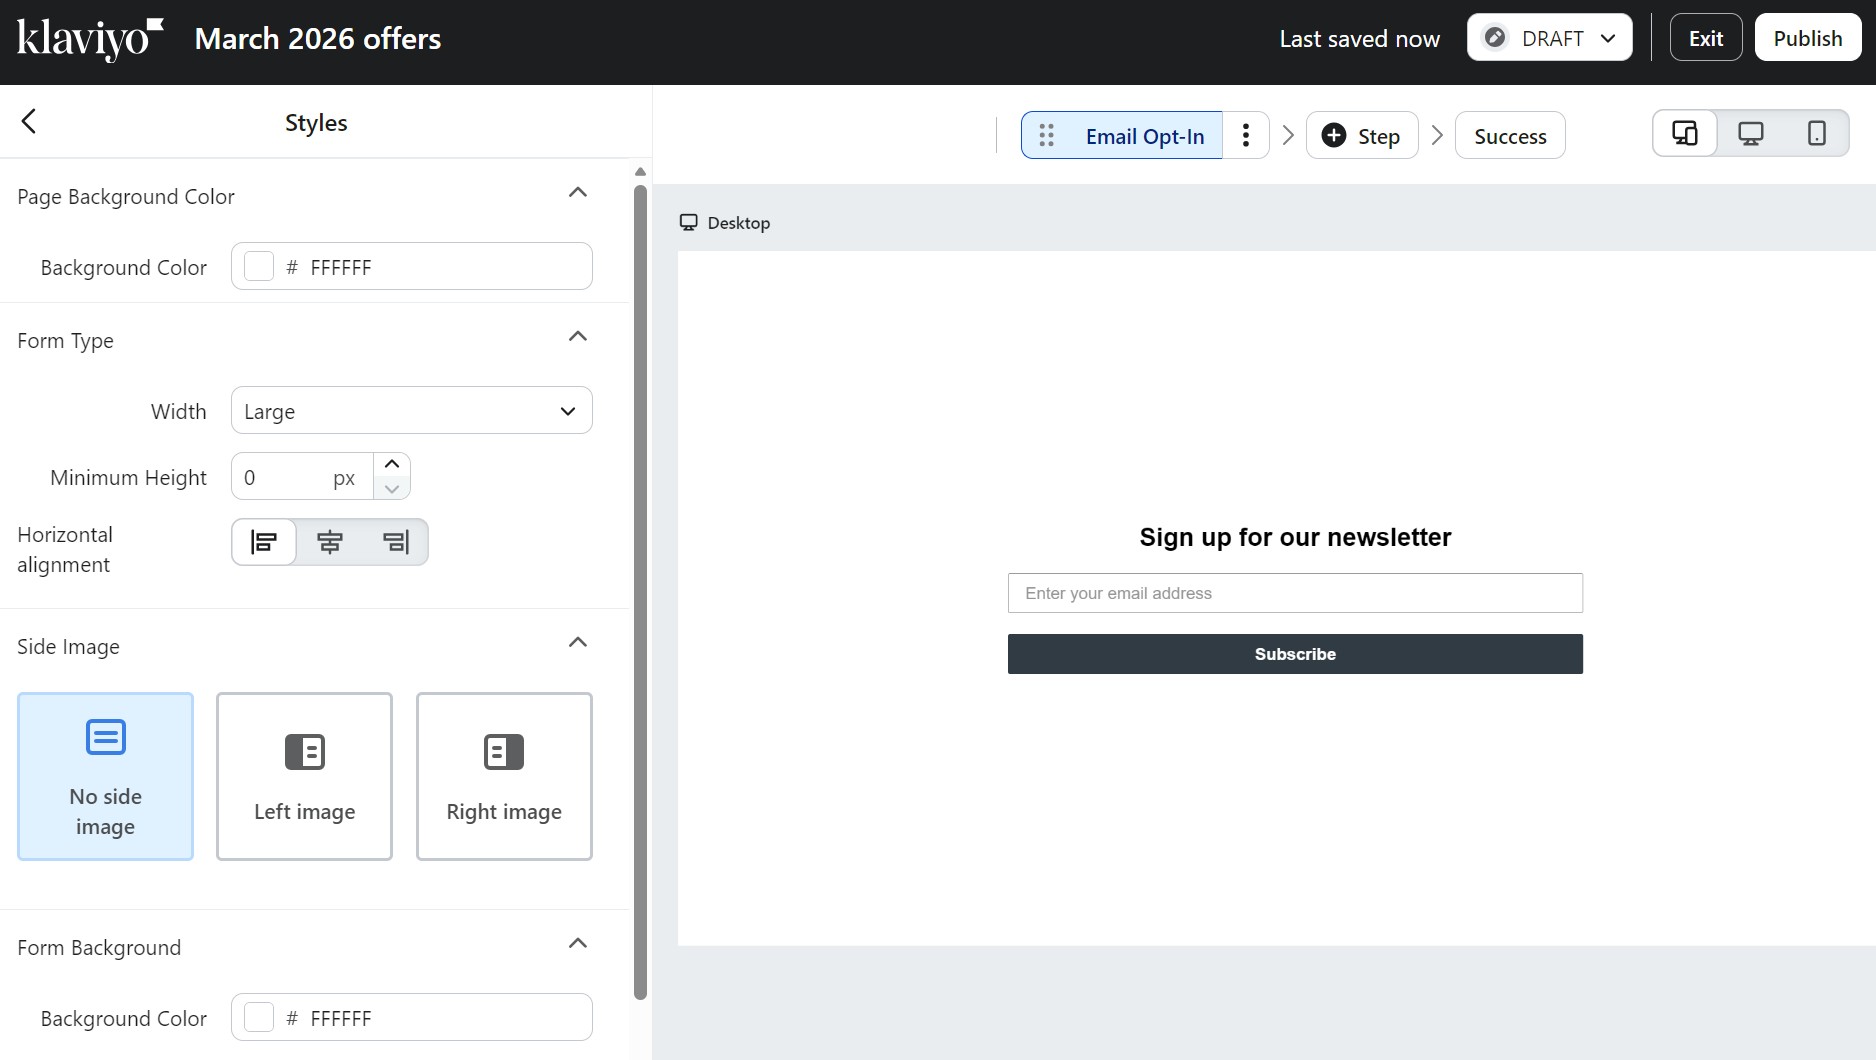This screenshot has height=1060, width=1876.
Task: Switch preview to mobile view
Action: click(x=1817, y=132)
